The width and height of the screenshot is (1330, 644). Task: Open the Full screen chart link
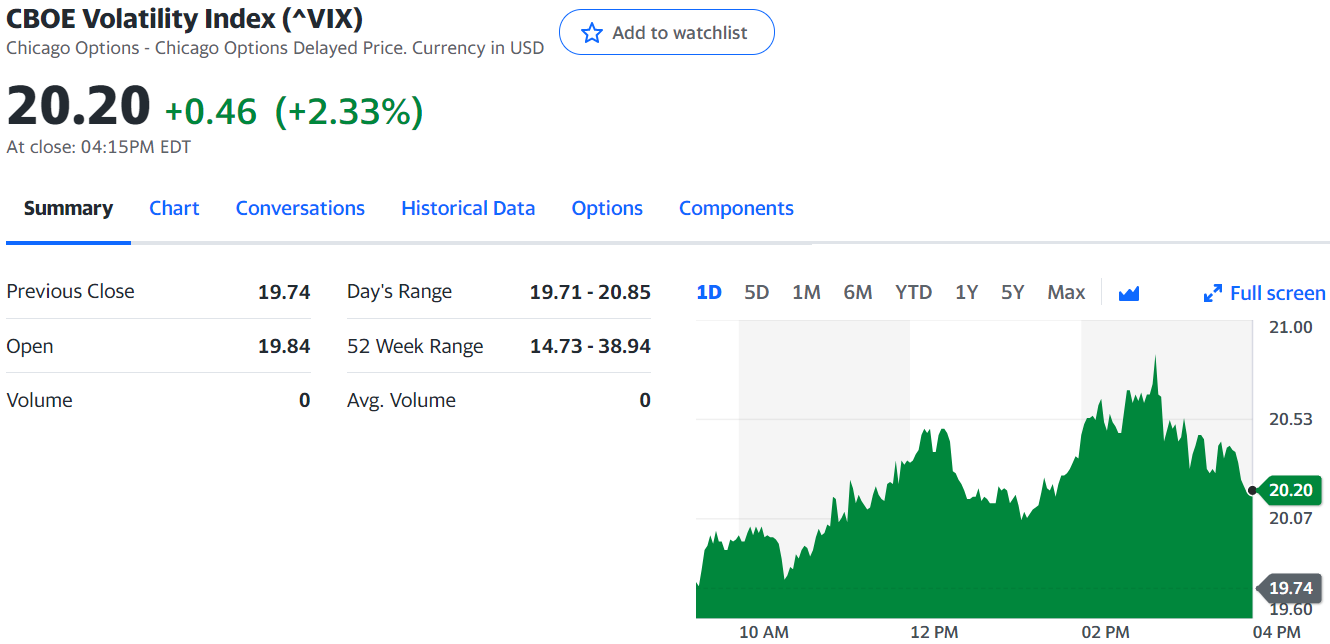pos(1265,293)
